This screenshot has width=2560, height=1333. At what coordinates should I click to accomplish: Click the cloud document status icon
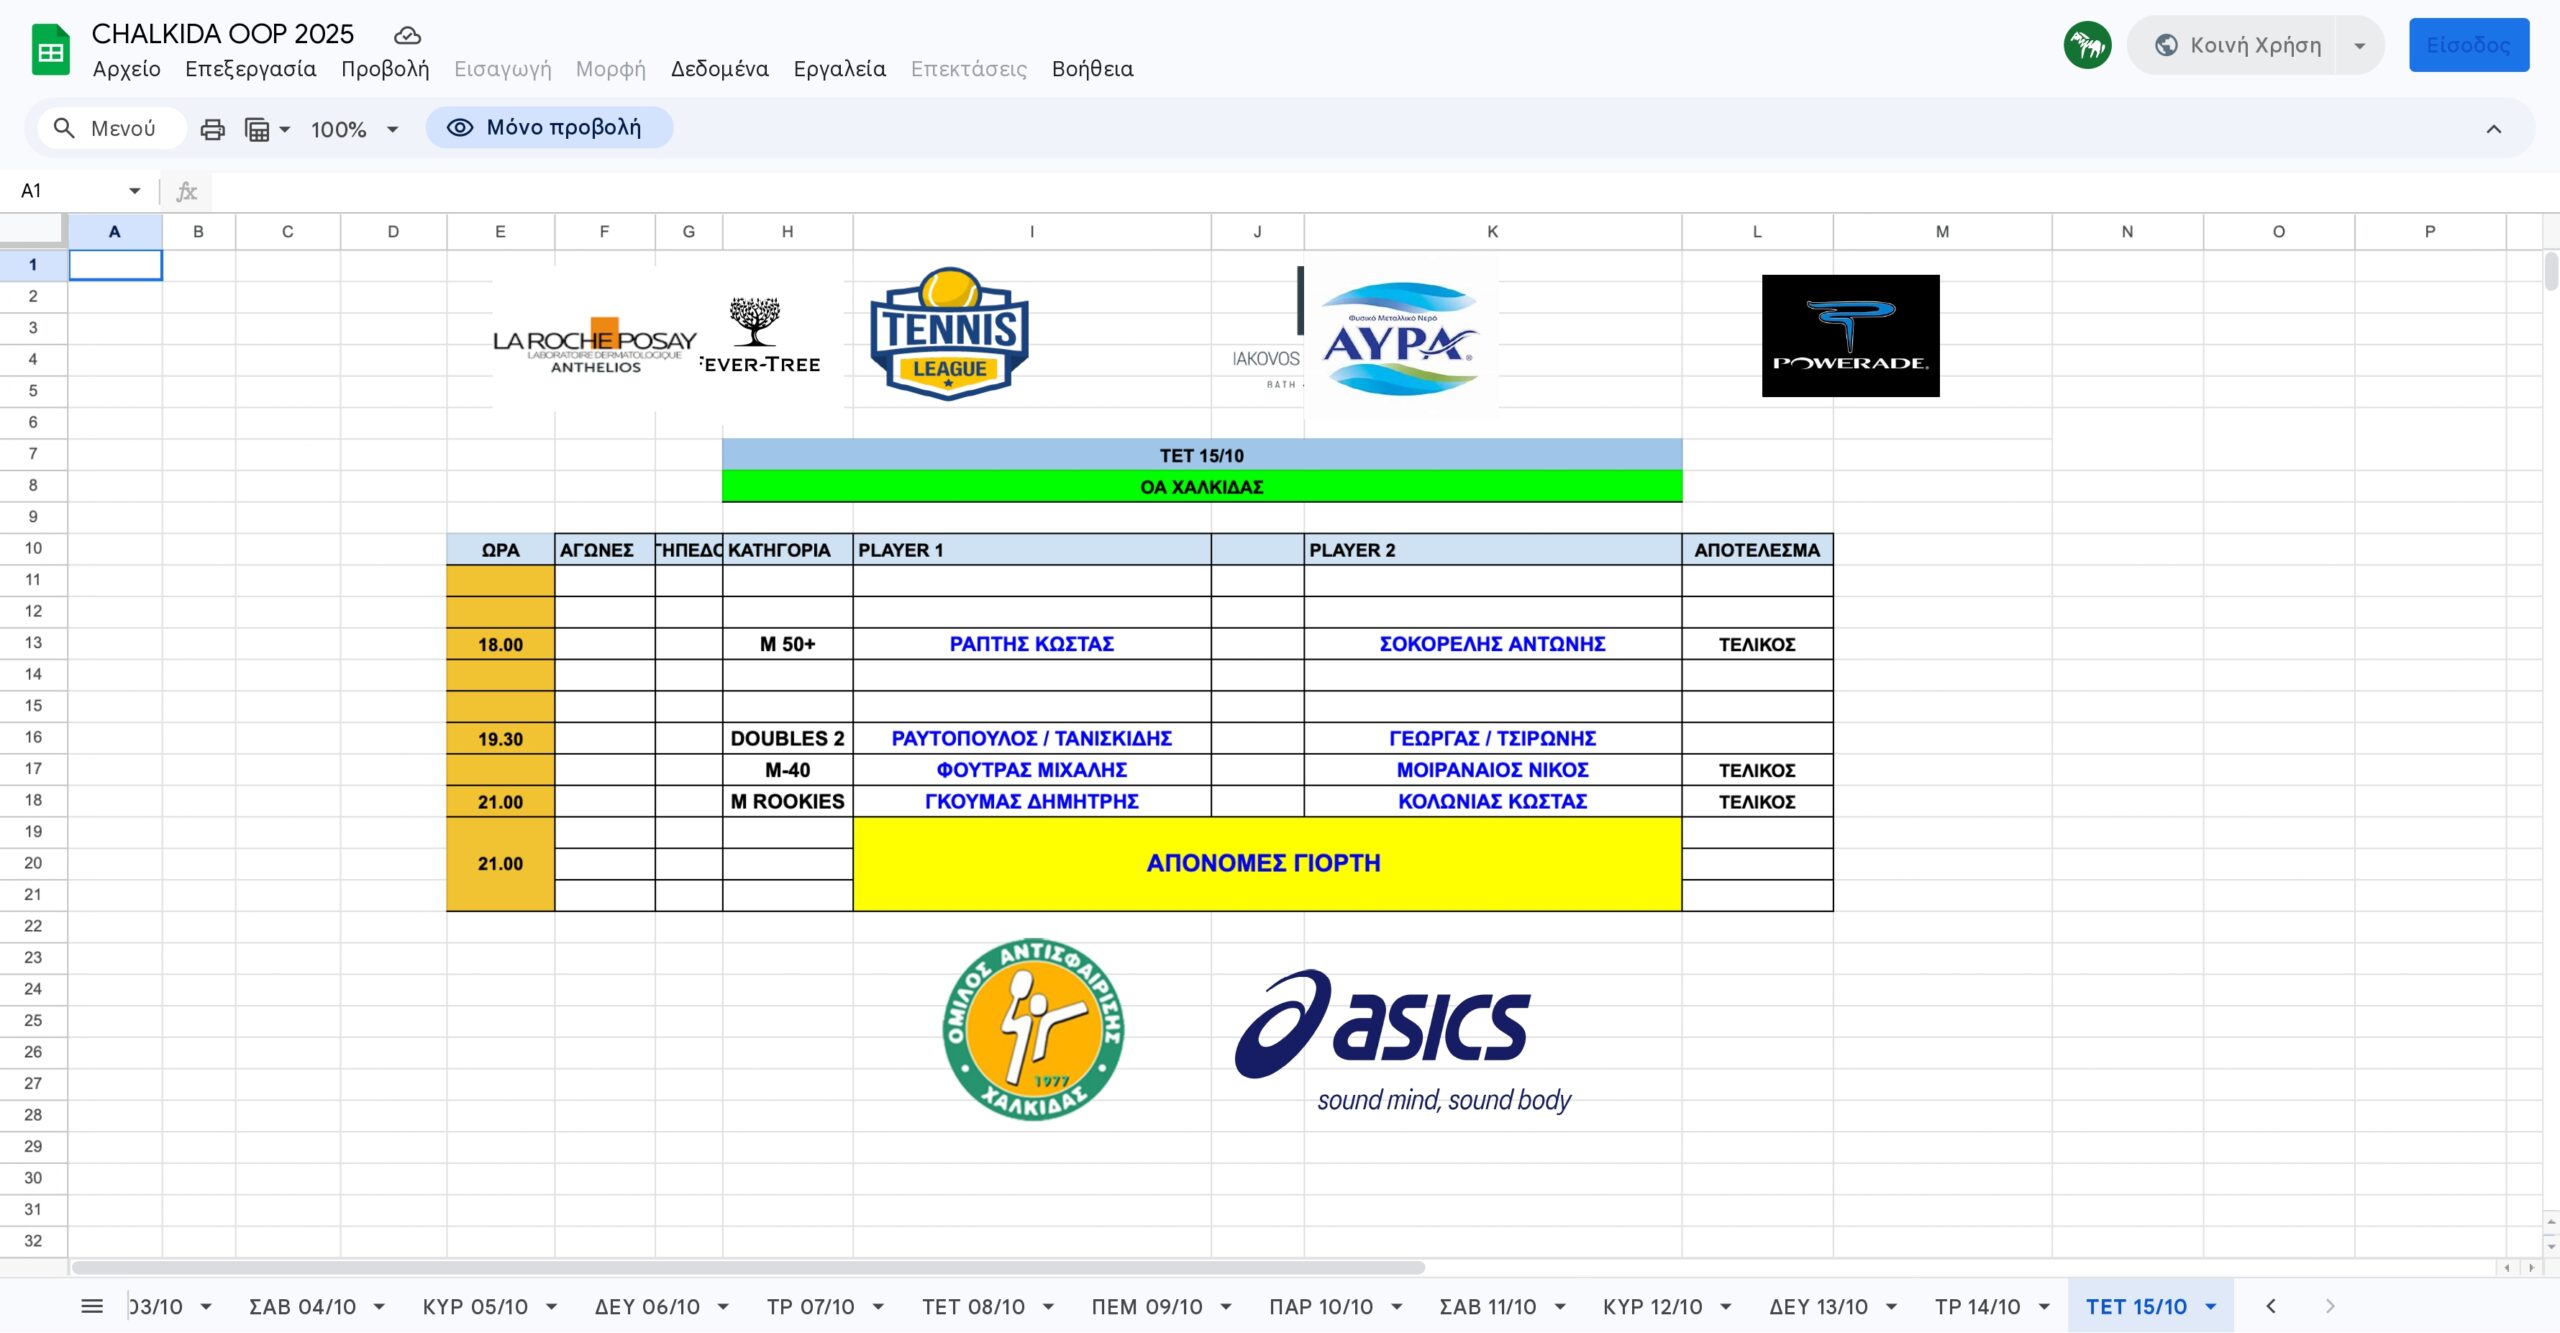coord(407,36)
